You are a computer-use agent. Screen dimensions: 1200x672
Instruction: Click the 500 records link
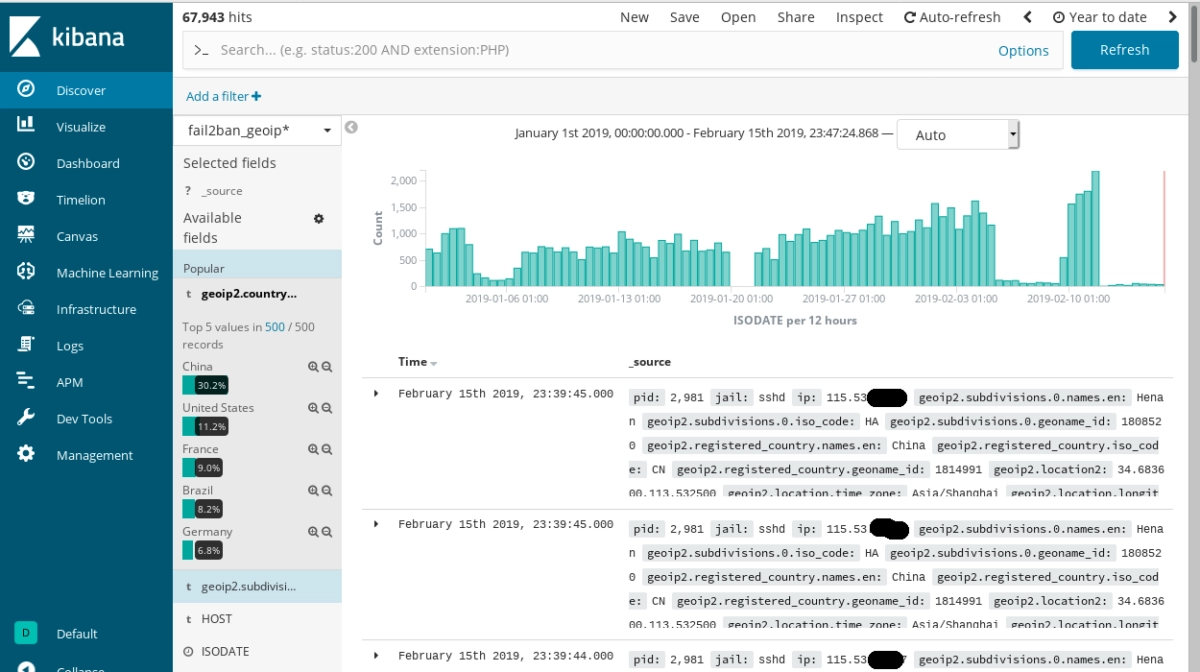(x=275, y=327)
